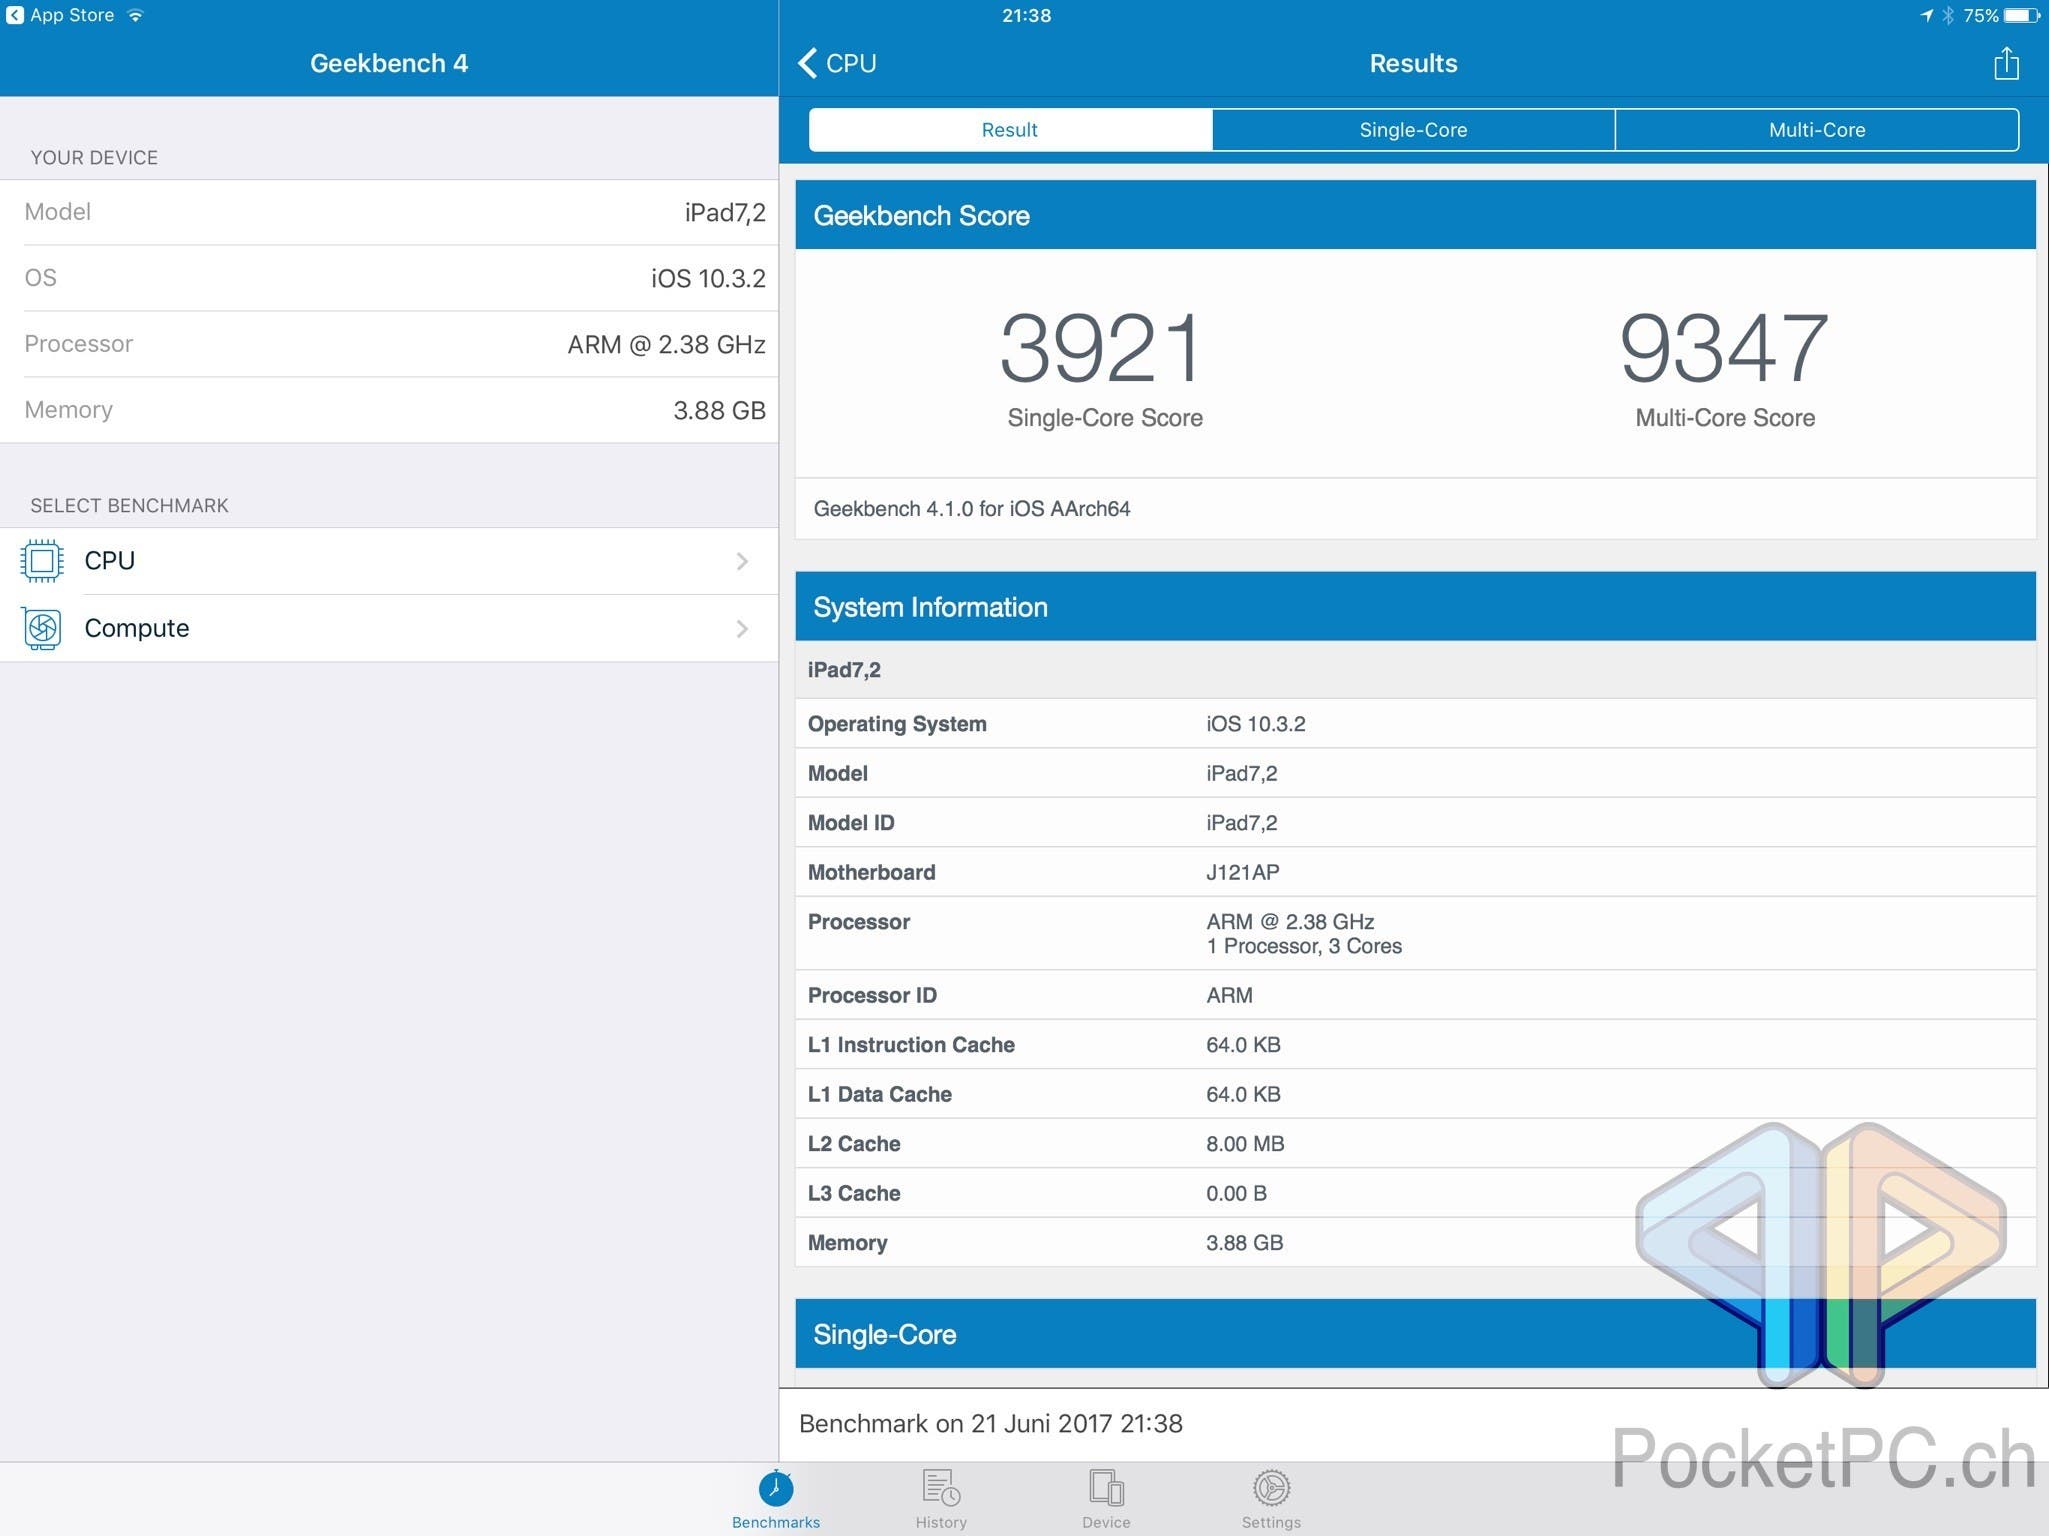This screenshot has width=2049, height=1536.
Task: Tap the Memory 3.88 GB device row
Action: 389,410
